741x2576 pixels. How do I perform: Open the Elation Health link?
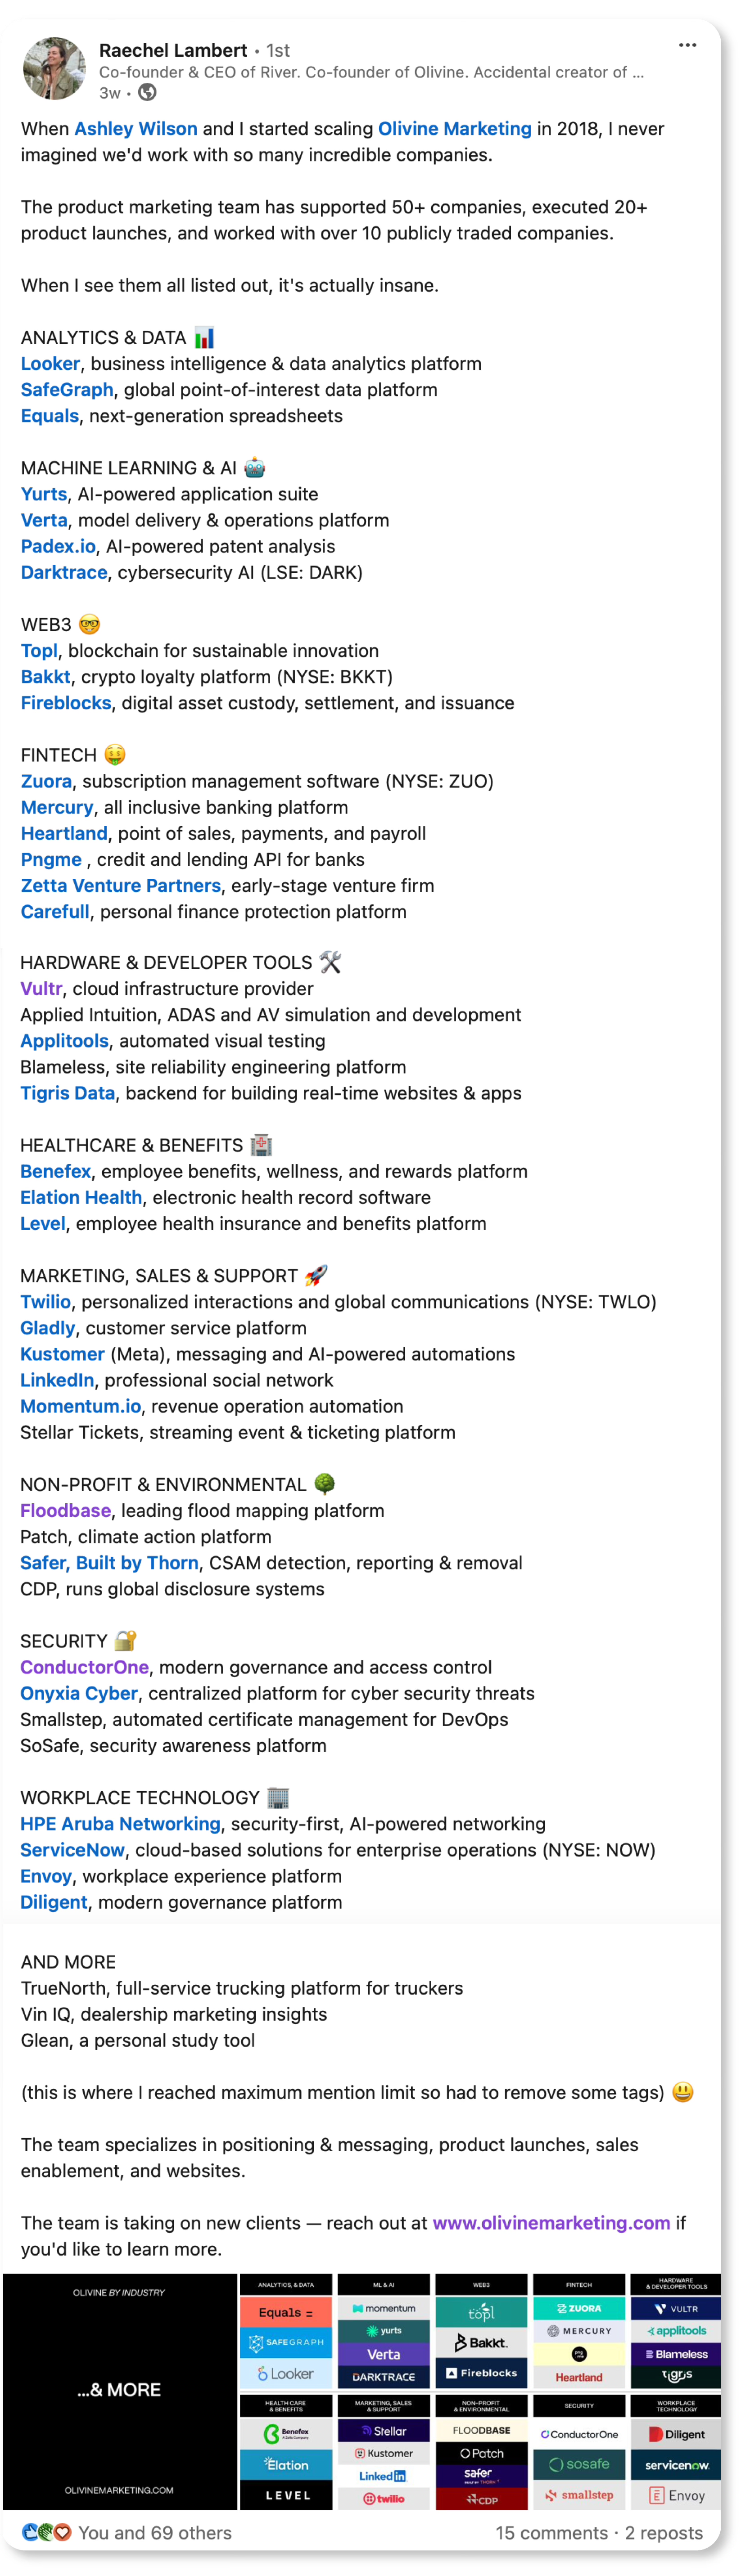(x=81, y=1197)
